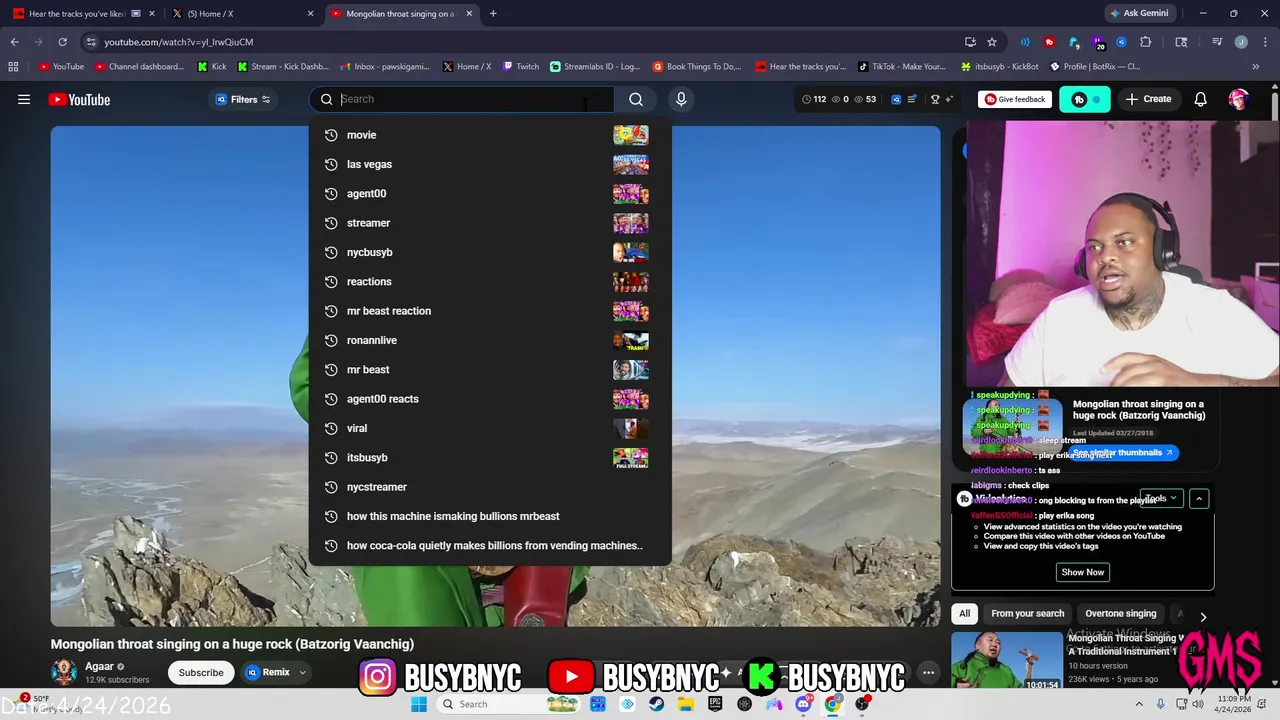This screenshot has width=1280, height=720.
Task: Select the 'ronannlive' search suggestion
Action: [x=490, y=340]
